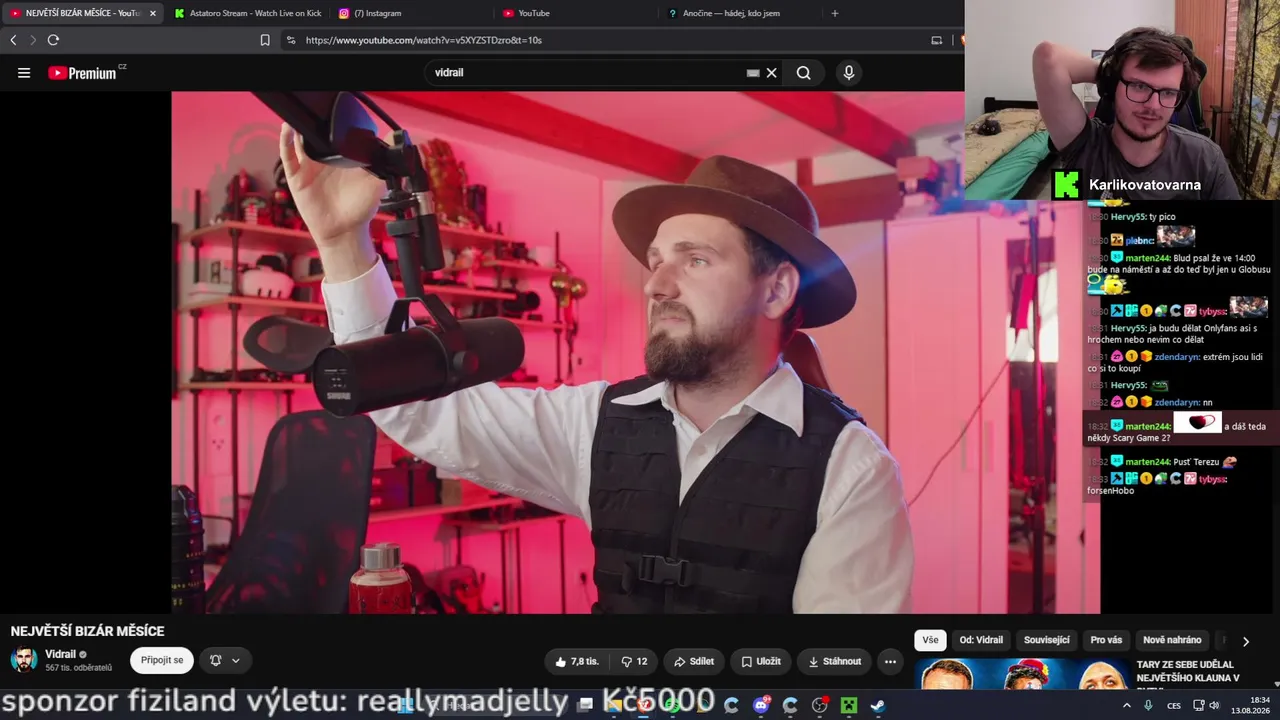Share the video via Sdílet
1280x720 pixels.
coord(693,661)
